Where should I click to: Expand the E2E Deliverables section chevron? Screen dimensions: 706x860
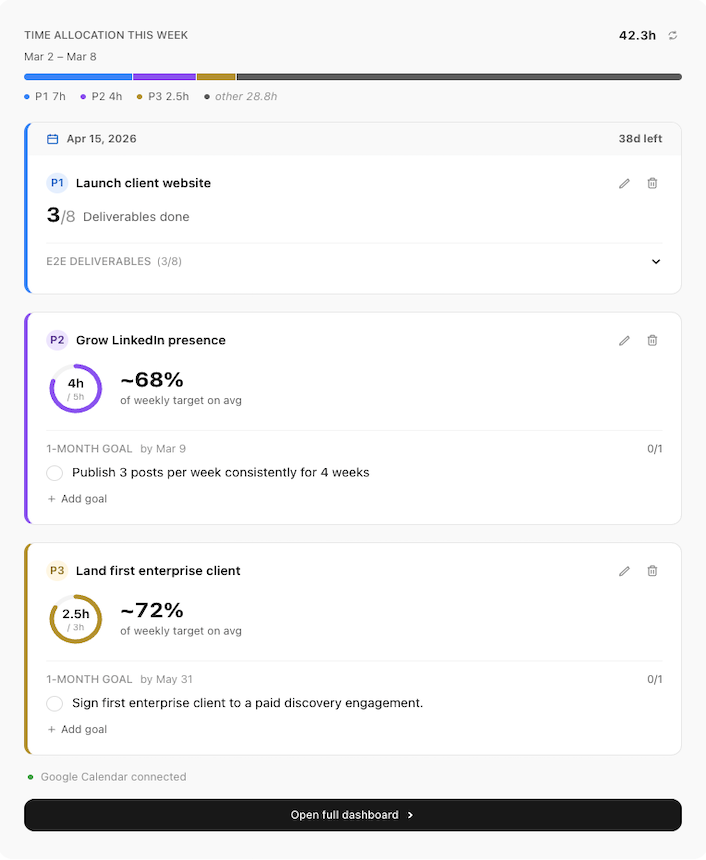[656, 262]
